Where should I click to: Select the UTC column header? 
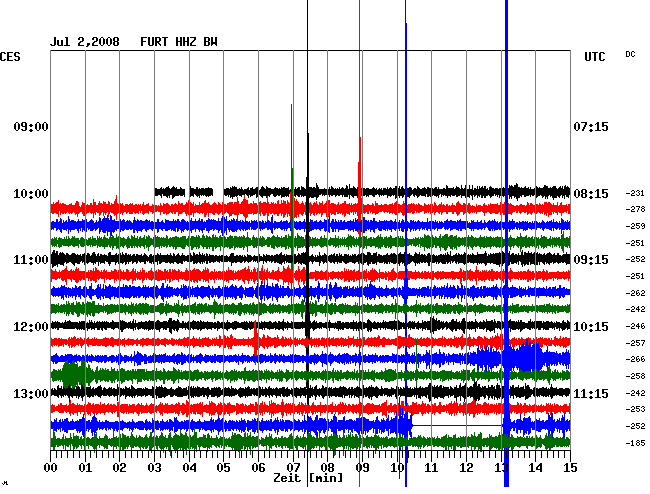point(595,56)
